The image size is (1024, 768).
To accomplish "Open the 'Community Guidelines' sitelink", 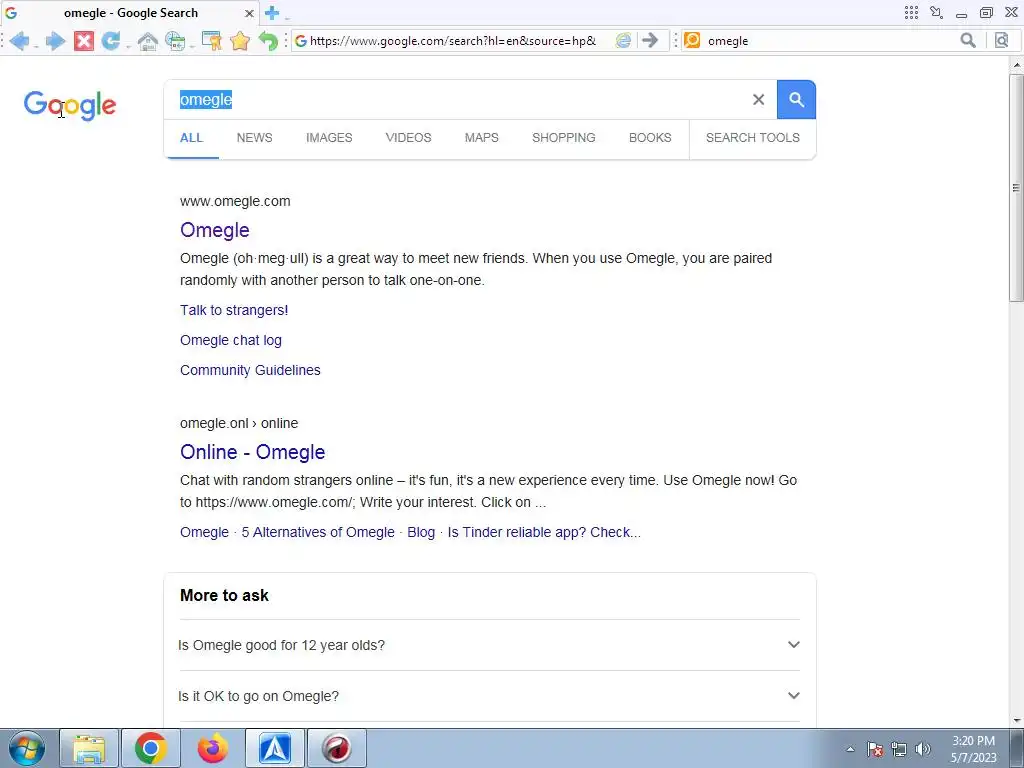I will coord(250,370).
